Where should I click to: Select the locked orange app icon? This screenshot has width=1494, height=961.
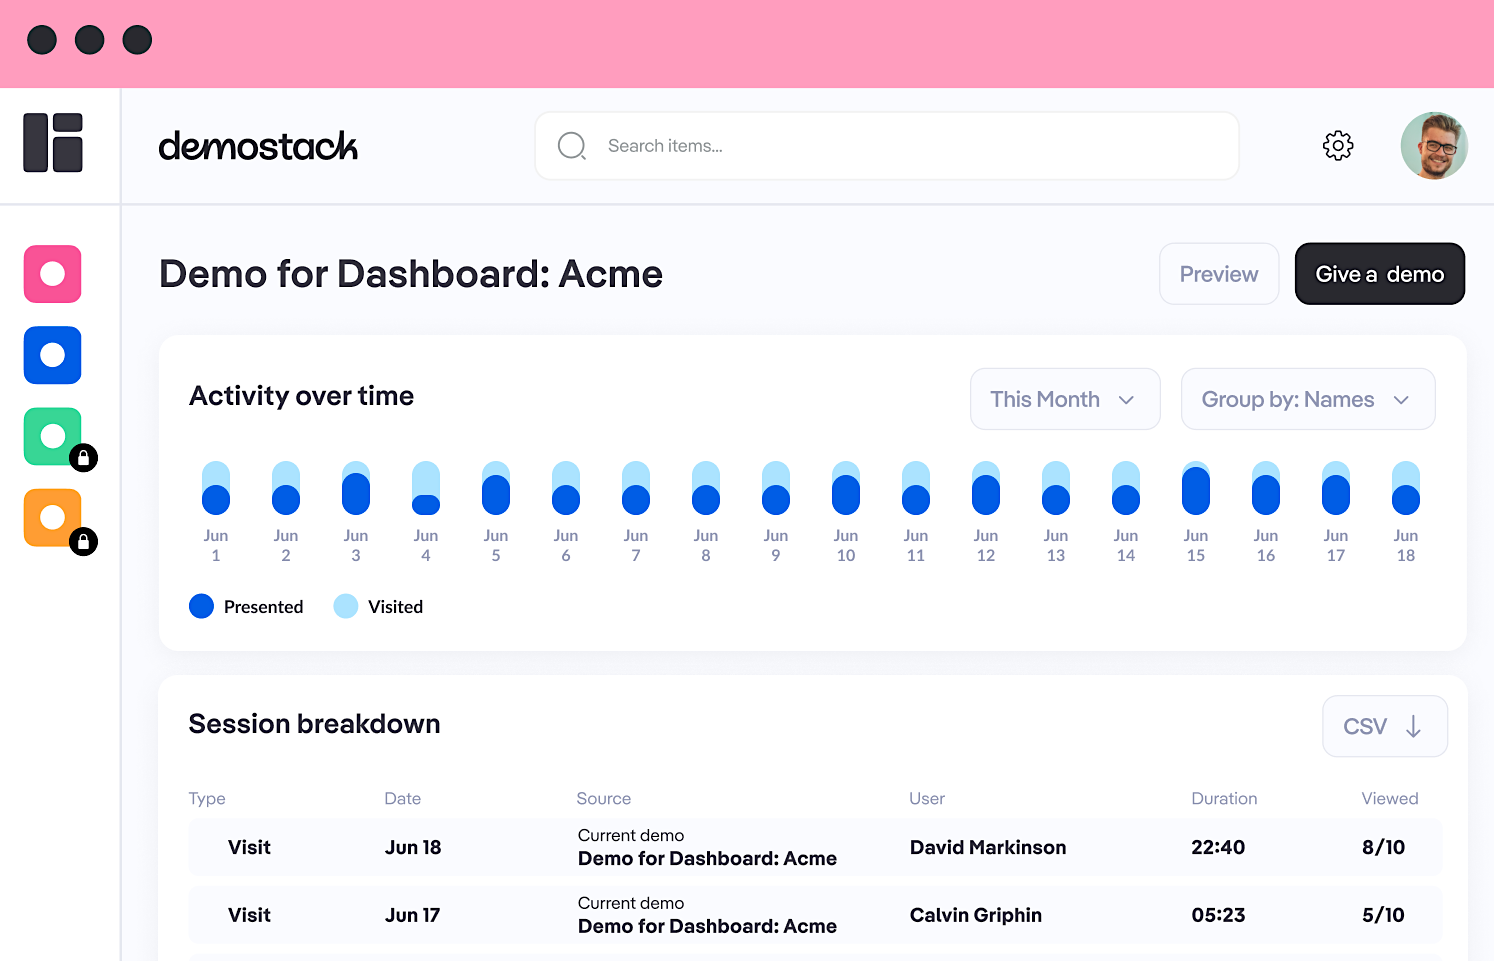point(53,518)
